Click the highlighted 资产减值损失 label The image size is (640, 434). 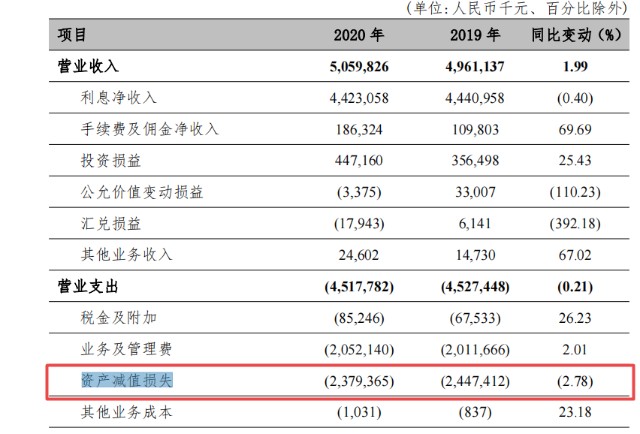click(x=127, y=380)
